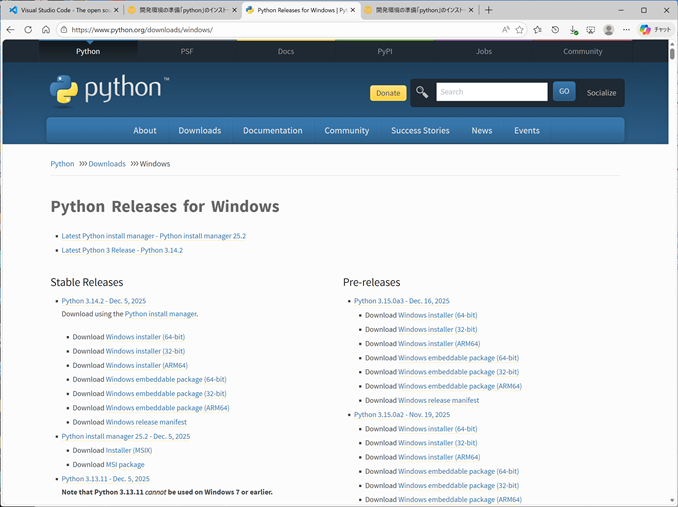Click inside the Search input field
Viewport: 678px width, 507px height.
pyautogui.click(x=491, y=92)
